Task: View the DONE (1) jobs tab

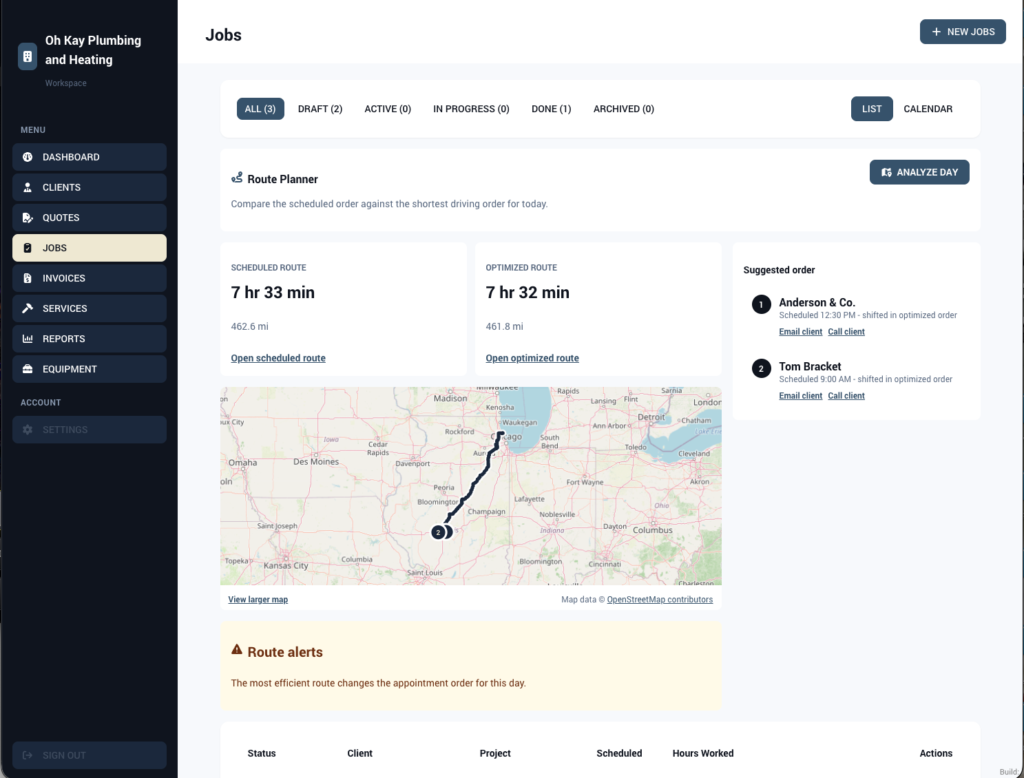Action: tap(551, 109)
